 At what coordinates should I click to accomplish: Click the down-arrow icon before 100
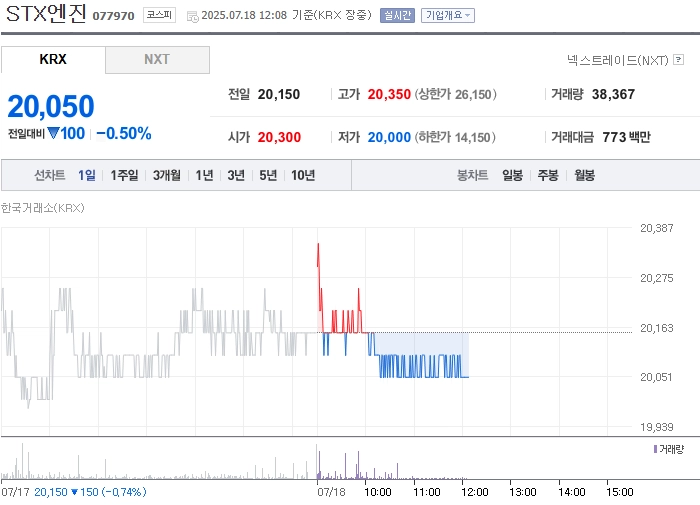pos(53,133)
